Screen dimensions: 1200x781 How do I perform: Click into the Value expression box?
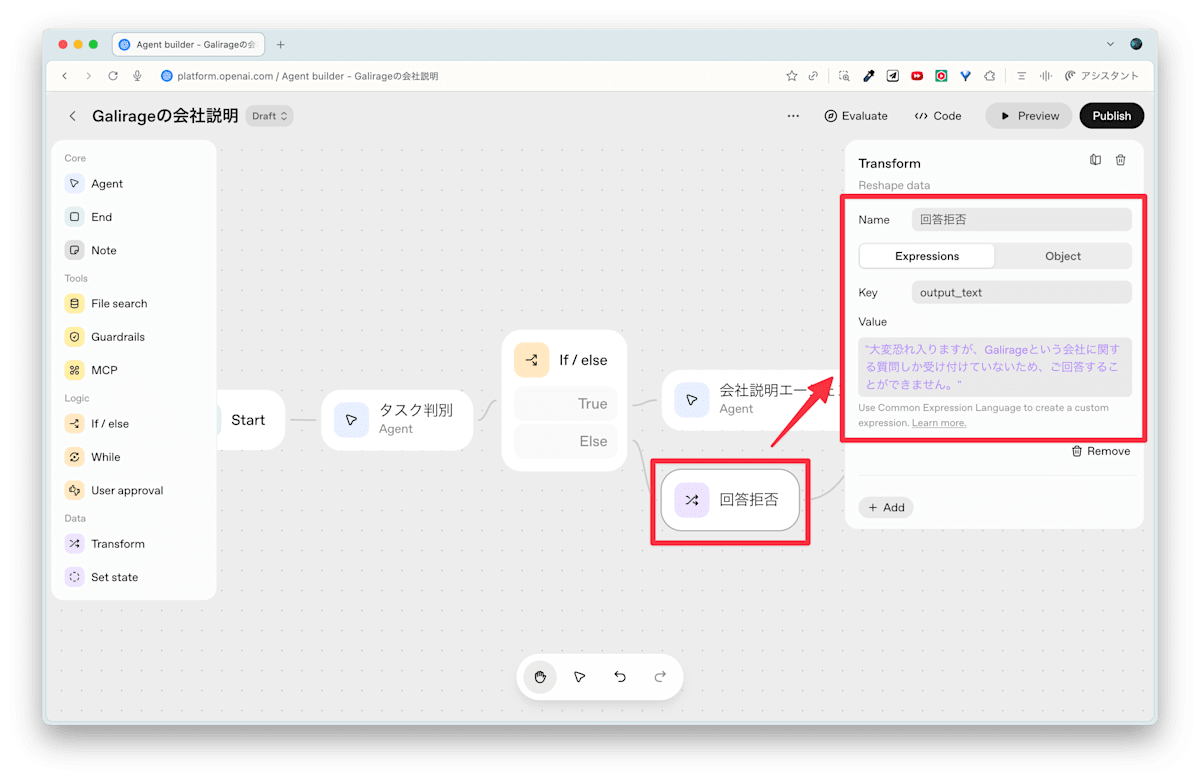tap(995, 367)
